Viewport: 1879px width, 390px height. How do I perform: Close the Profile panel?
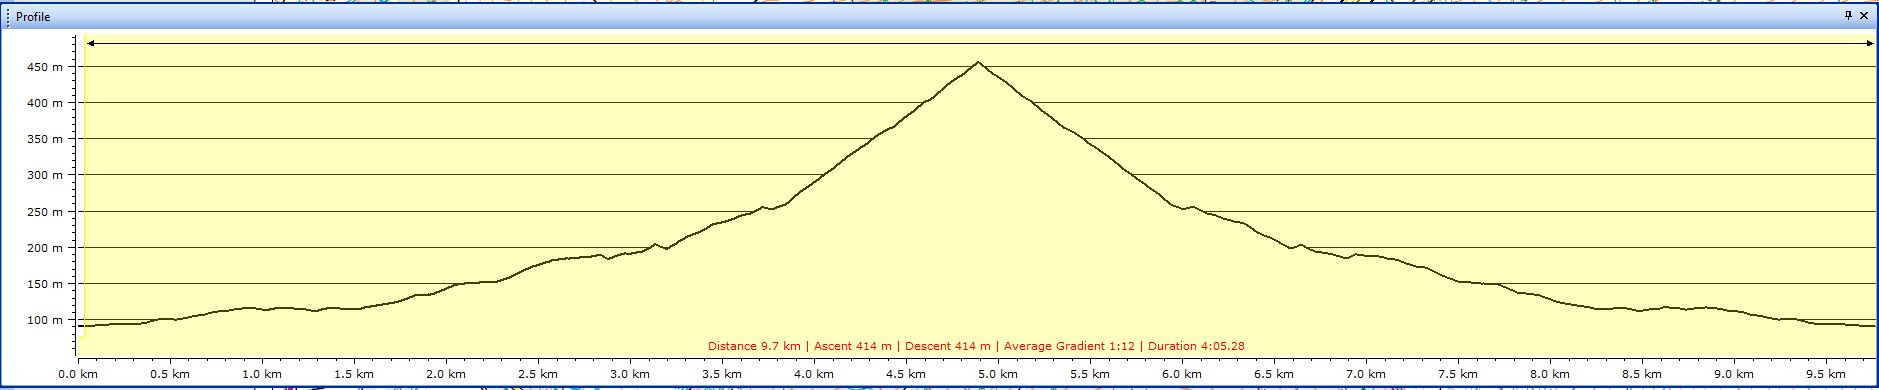click(x=1864, y=16)
